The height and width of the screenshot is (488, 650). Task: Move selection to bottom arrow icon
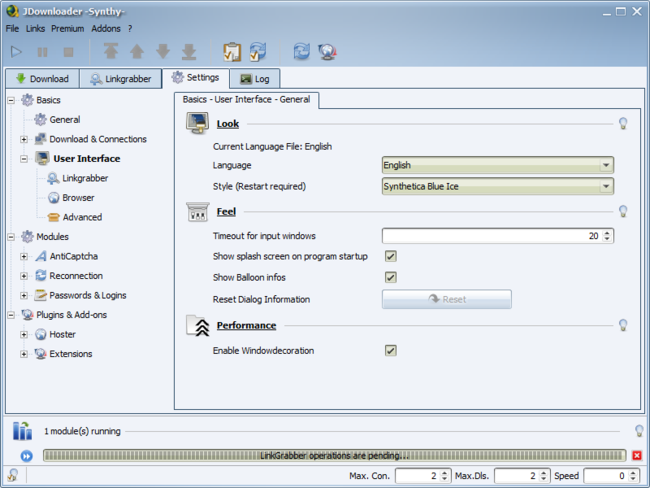pos(189,51)
